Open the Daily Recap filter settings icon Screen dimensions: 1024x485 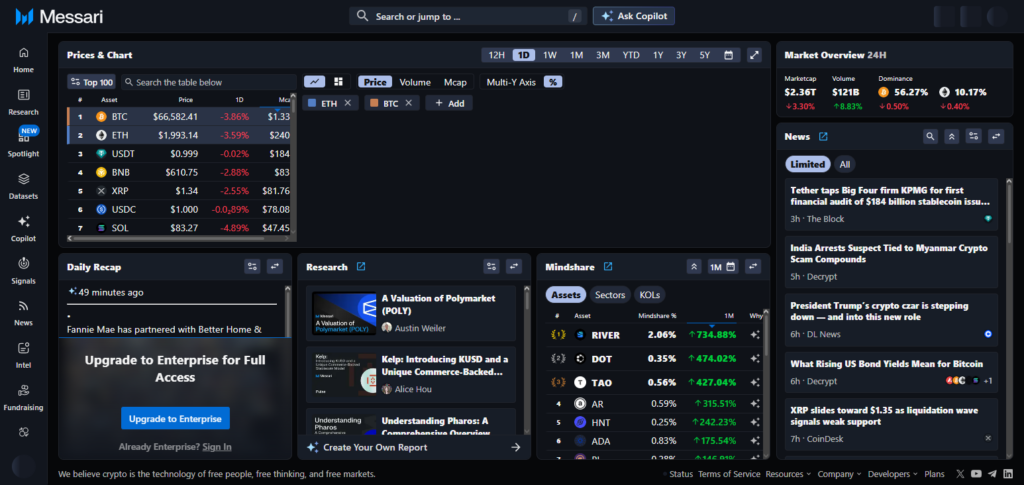(252, 266)
